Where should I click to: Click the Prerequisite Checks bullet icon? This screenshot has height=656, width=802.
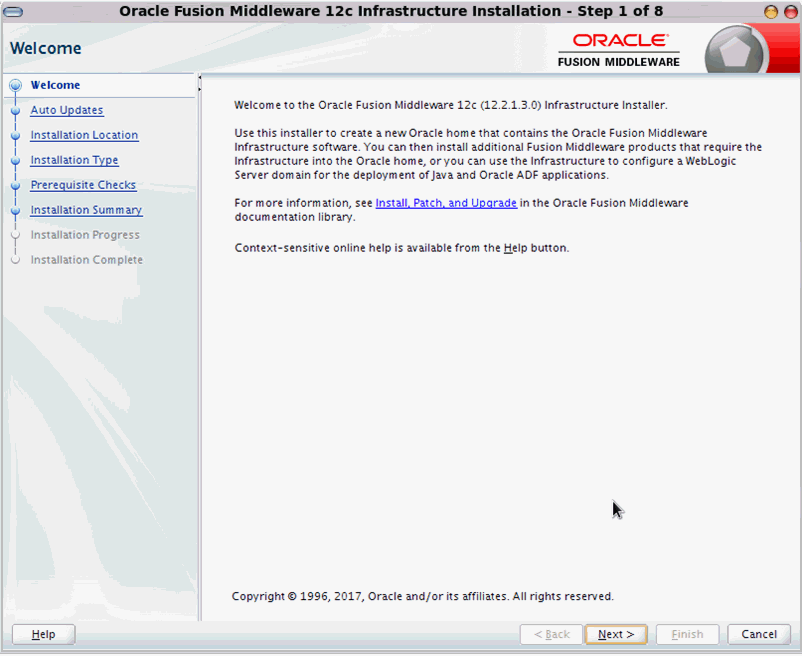tap(16, 185)
